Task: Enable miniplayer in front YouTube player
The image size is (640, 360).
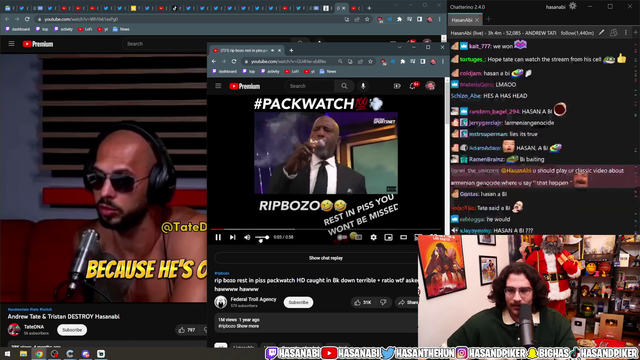Action: tap(388, 237)
